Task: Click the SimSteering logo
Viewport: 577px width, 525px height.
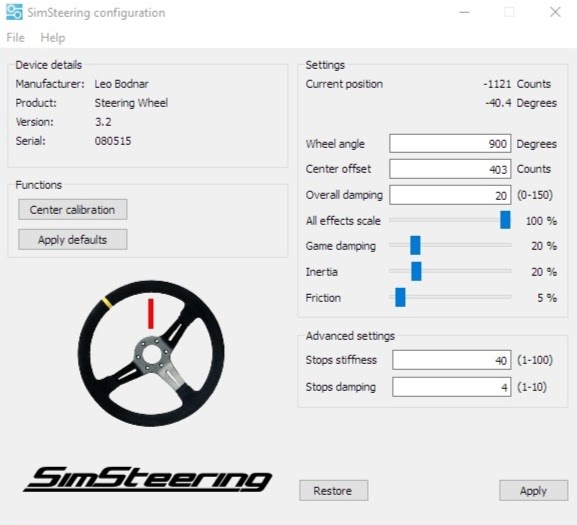Action: click(148, 479)
